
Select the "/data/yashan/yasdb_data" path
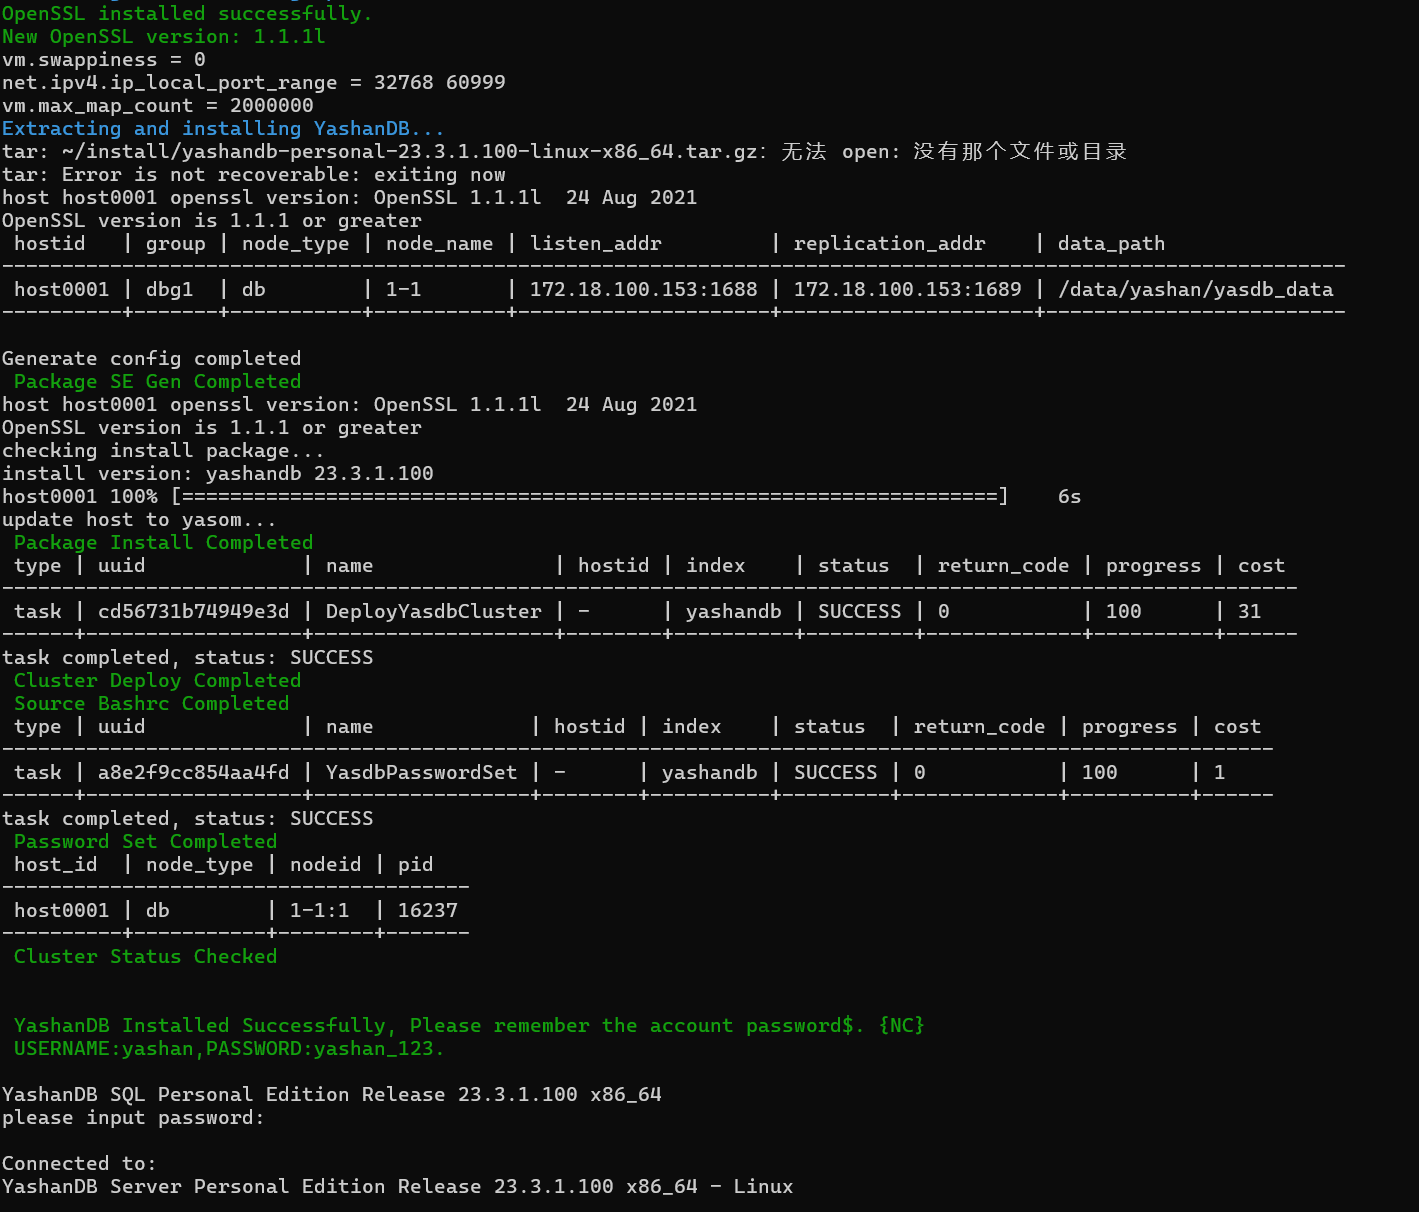[1196, 290]
